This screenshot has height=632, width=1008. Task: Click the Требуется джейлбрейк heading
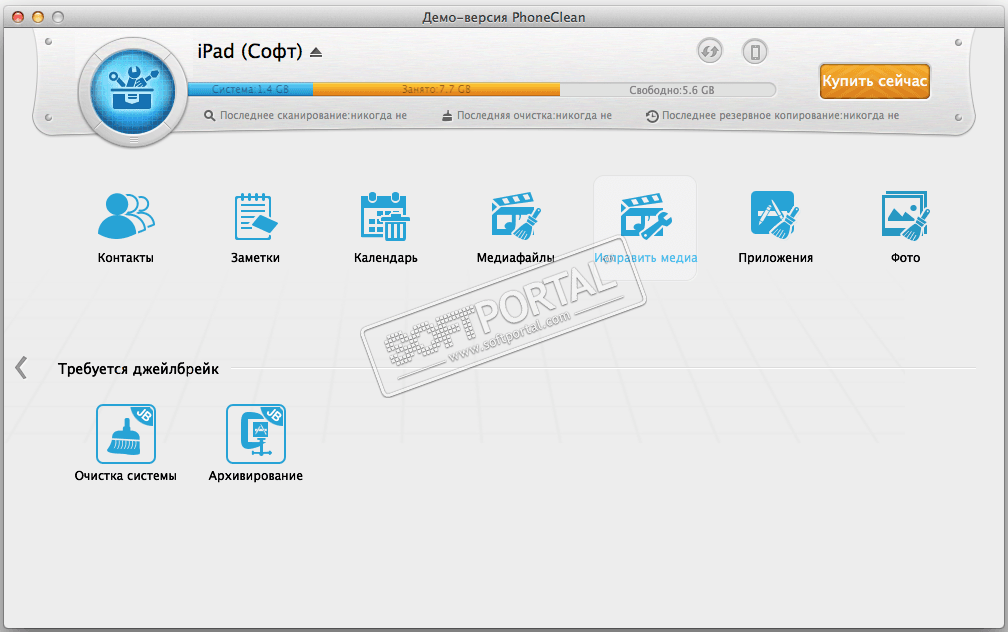click(138, 369)
